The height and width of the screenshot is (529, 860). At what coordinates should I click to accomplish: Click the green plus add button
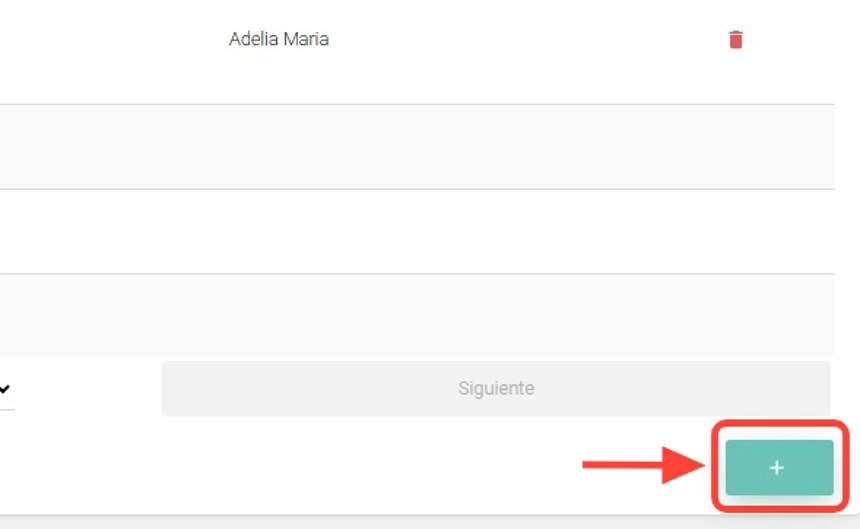pos(779,468)
